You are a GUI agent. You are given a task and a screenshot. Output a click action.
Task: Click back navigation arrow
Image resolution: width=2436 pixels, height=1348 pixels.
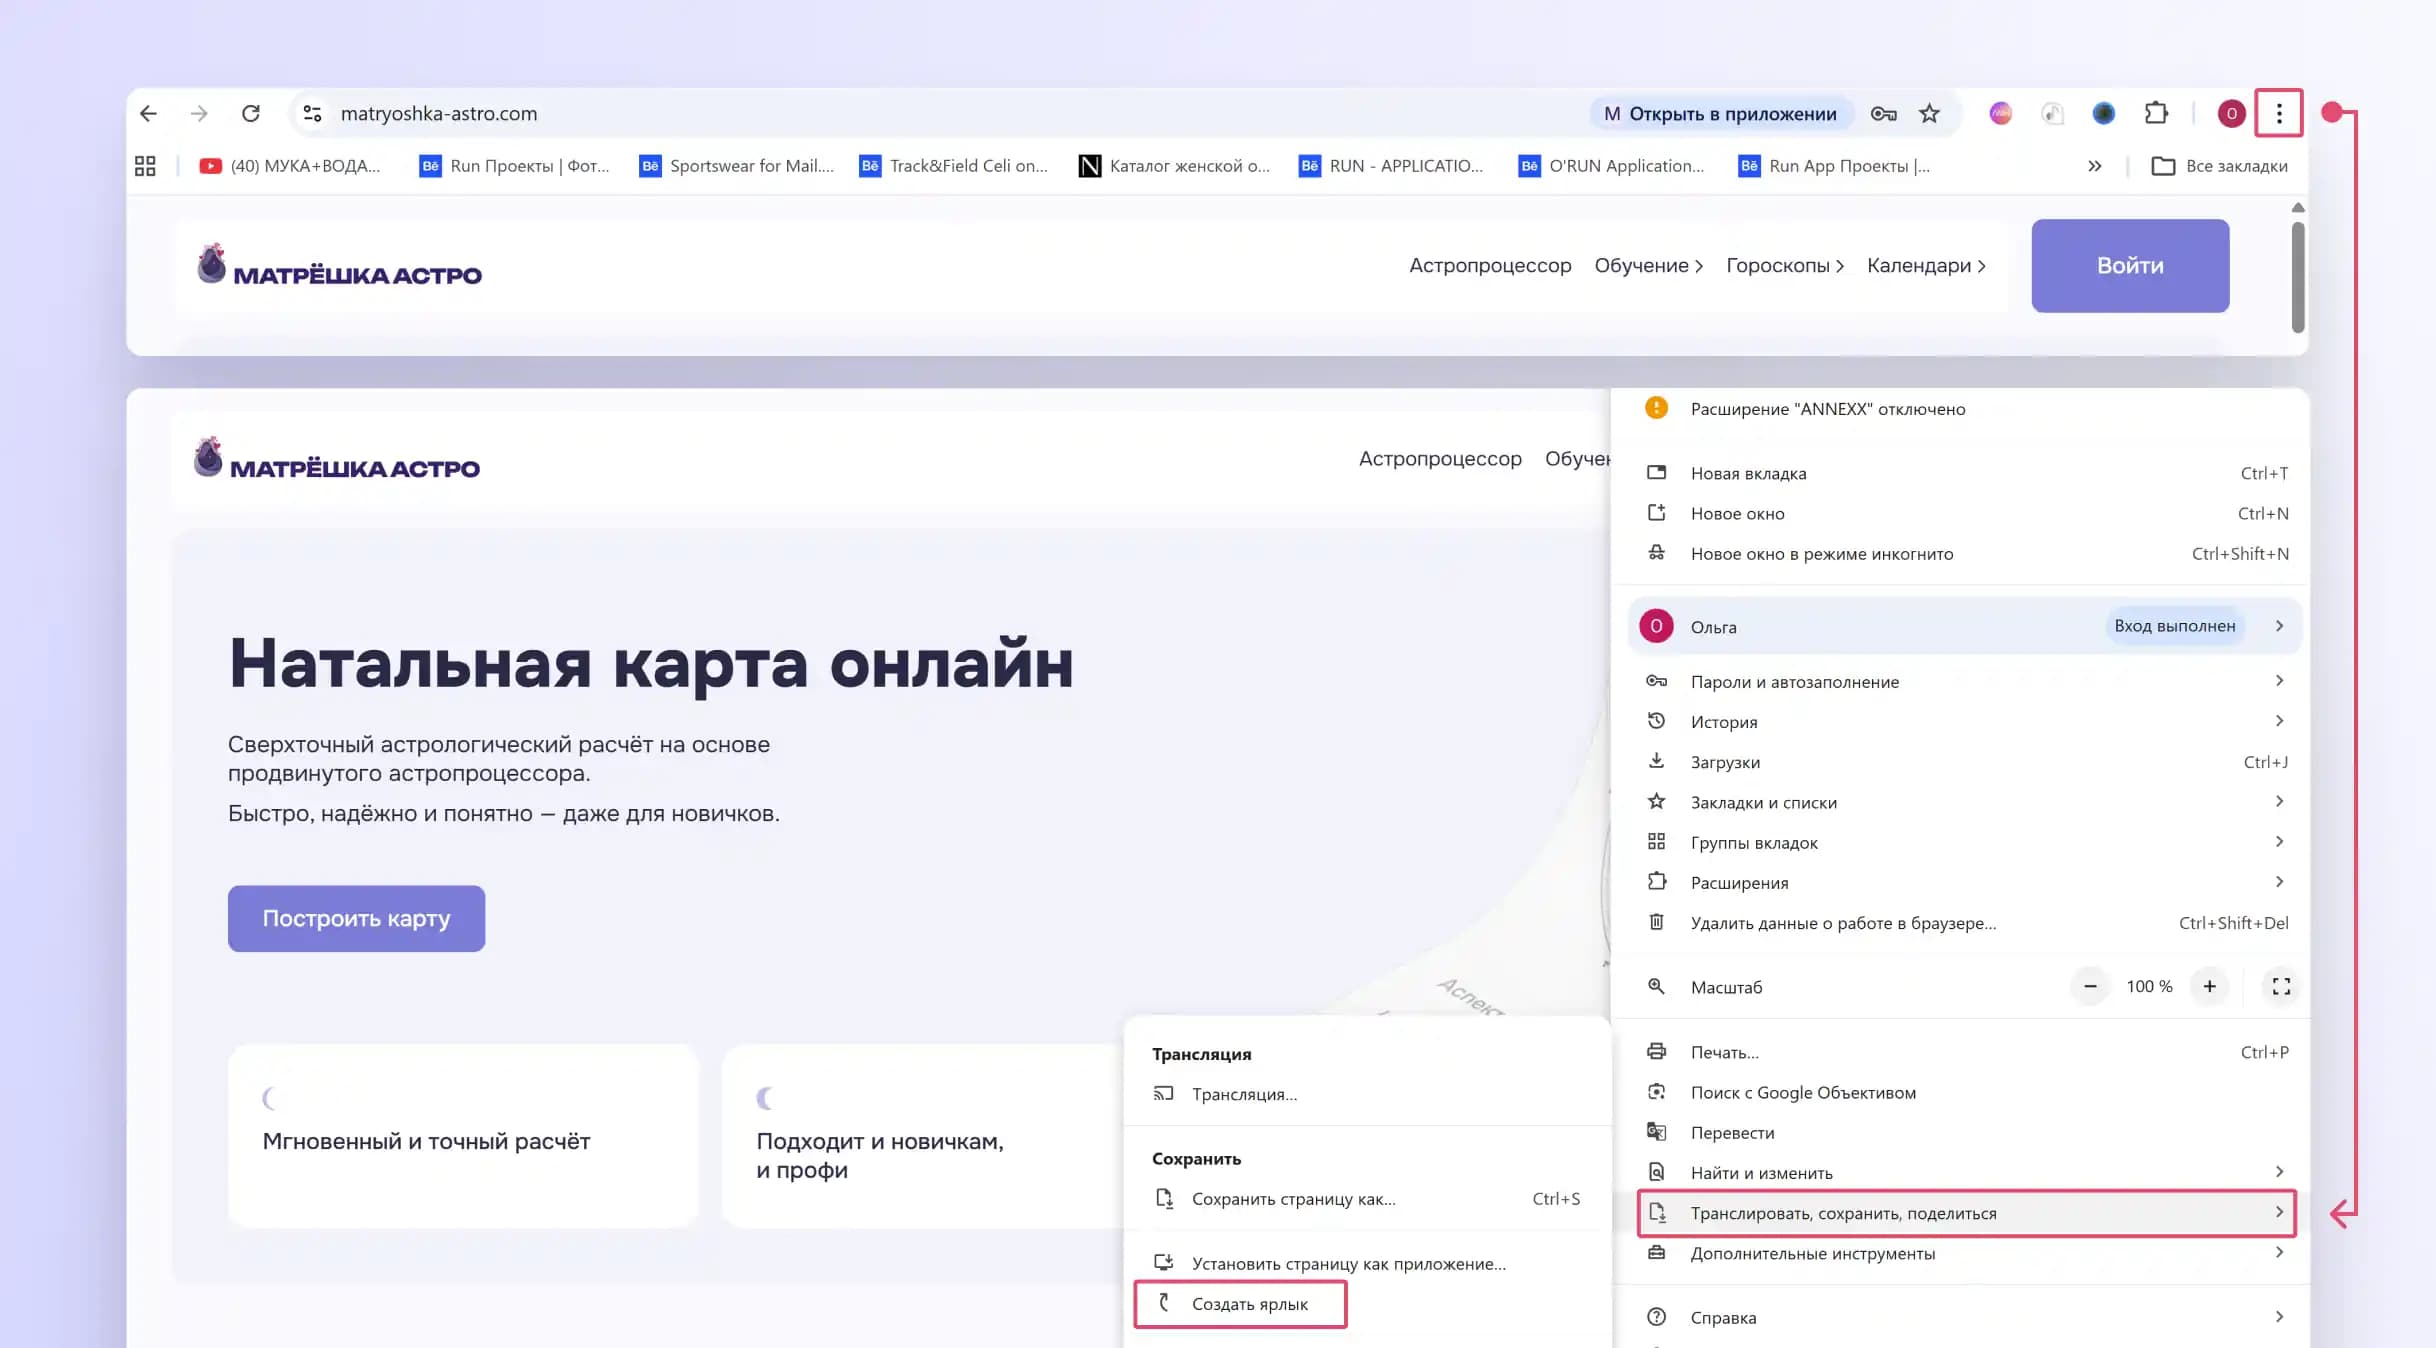coord(148,113)
